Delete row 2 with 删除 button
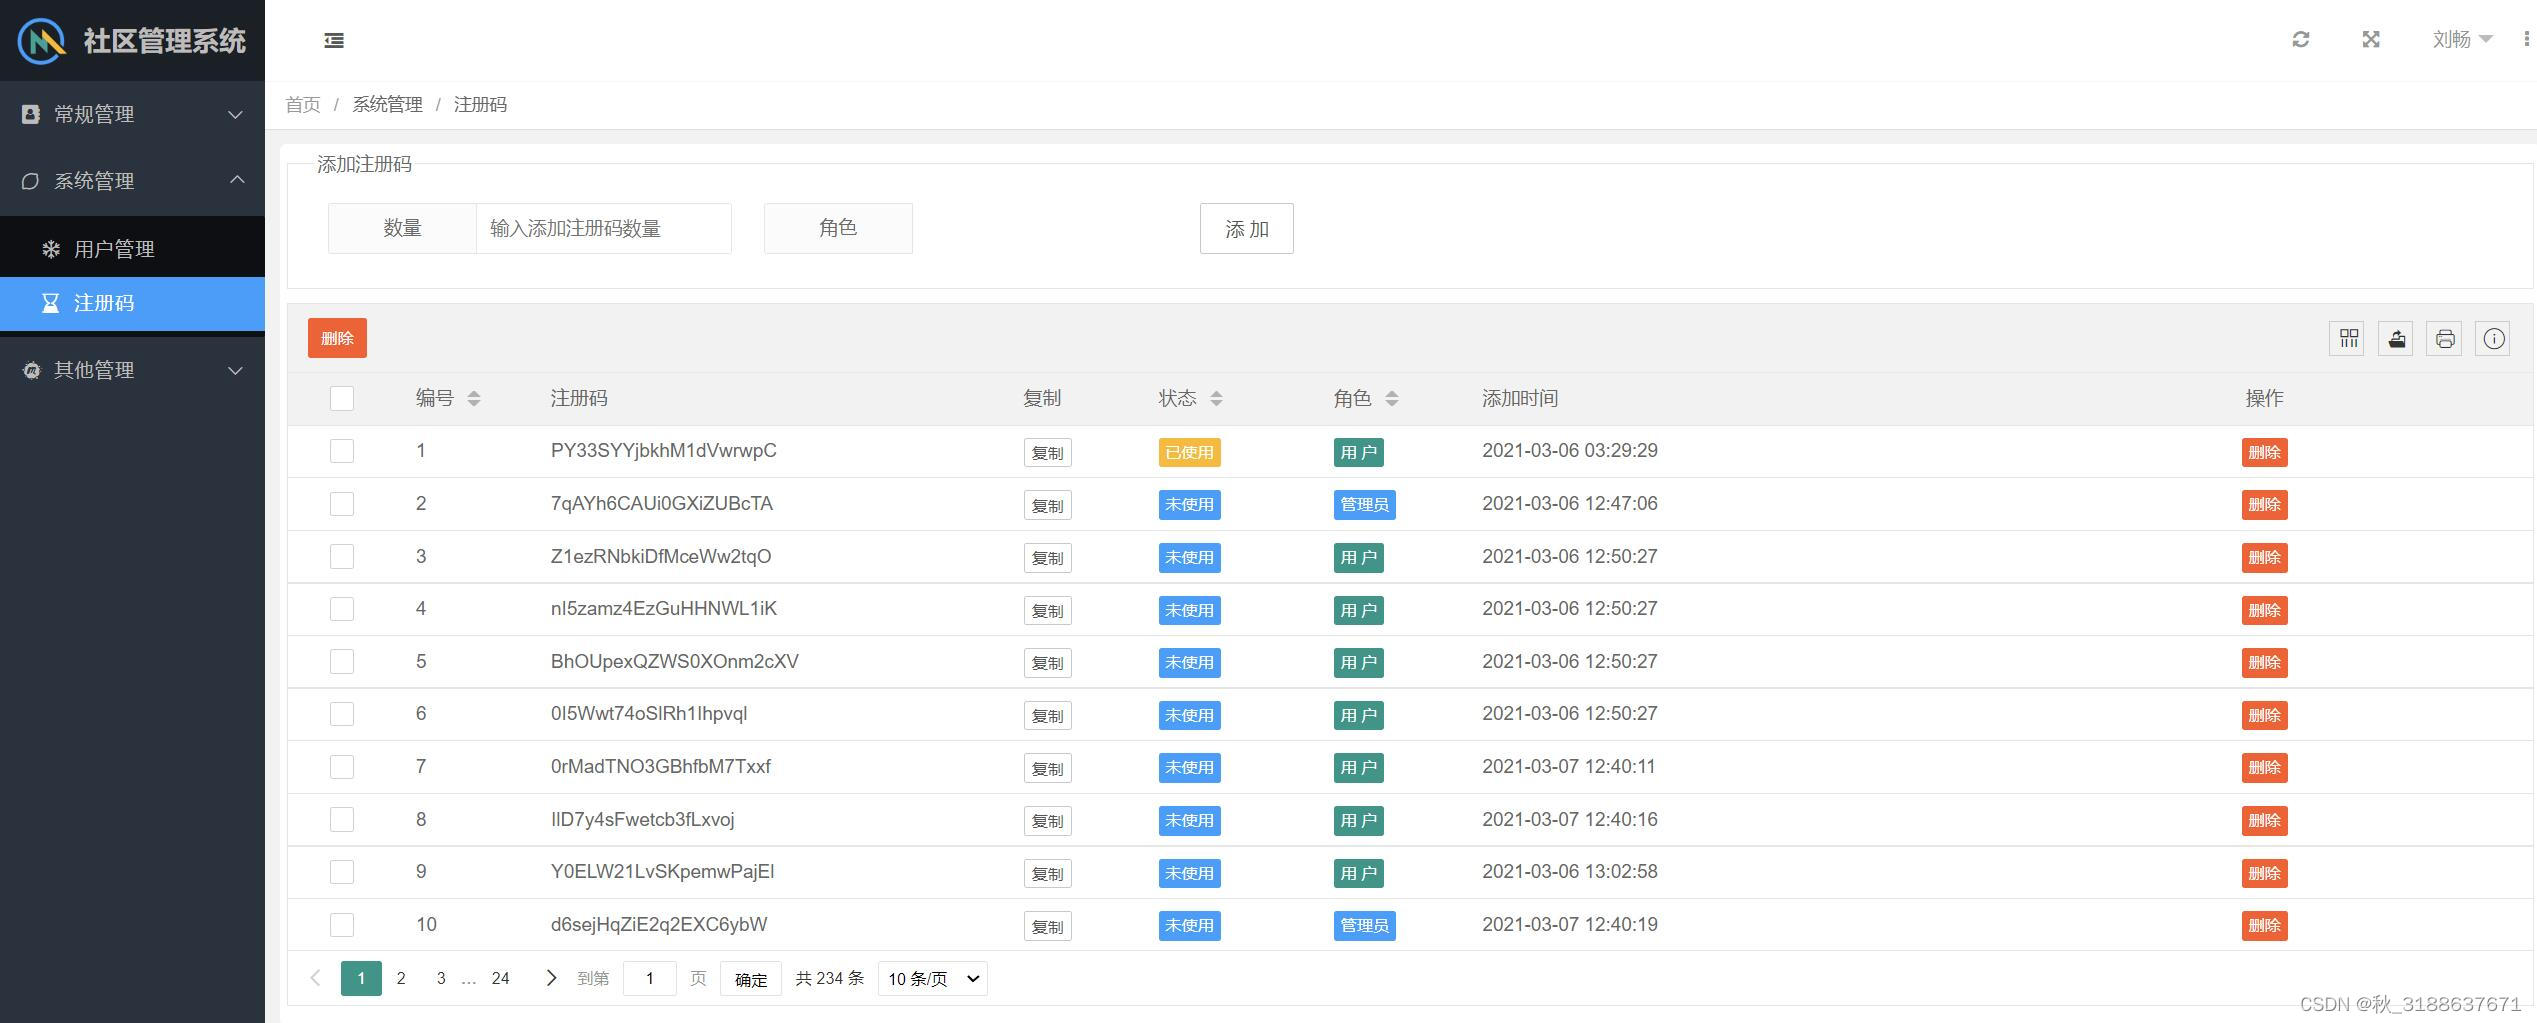The image size is (2537, 1023). click(2265, 505)
